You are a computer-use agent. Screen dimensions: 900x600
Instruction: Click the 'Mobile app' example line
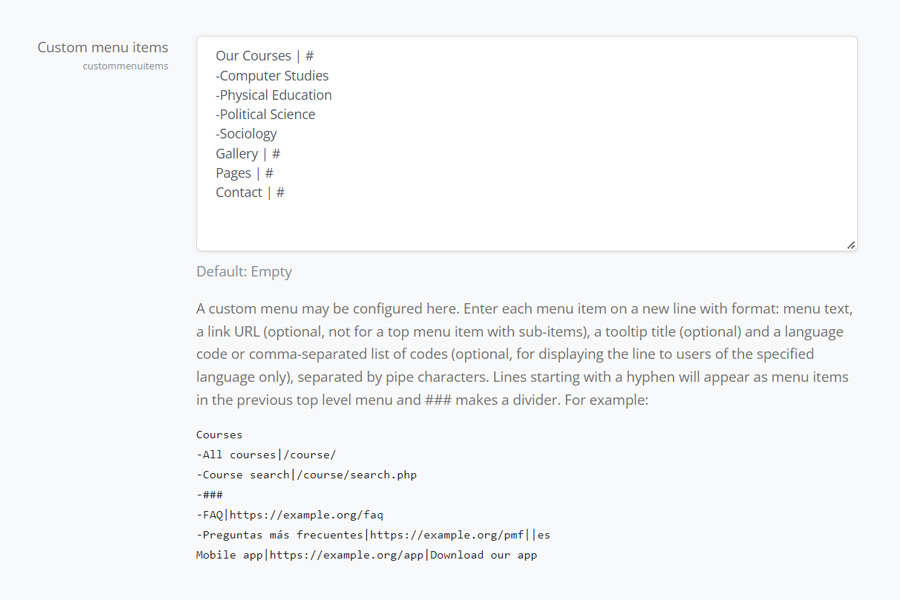tap(367, 555)
